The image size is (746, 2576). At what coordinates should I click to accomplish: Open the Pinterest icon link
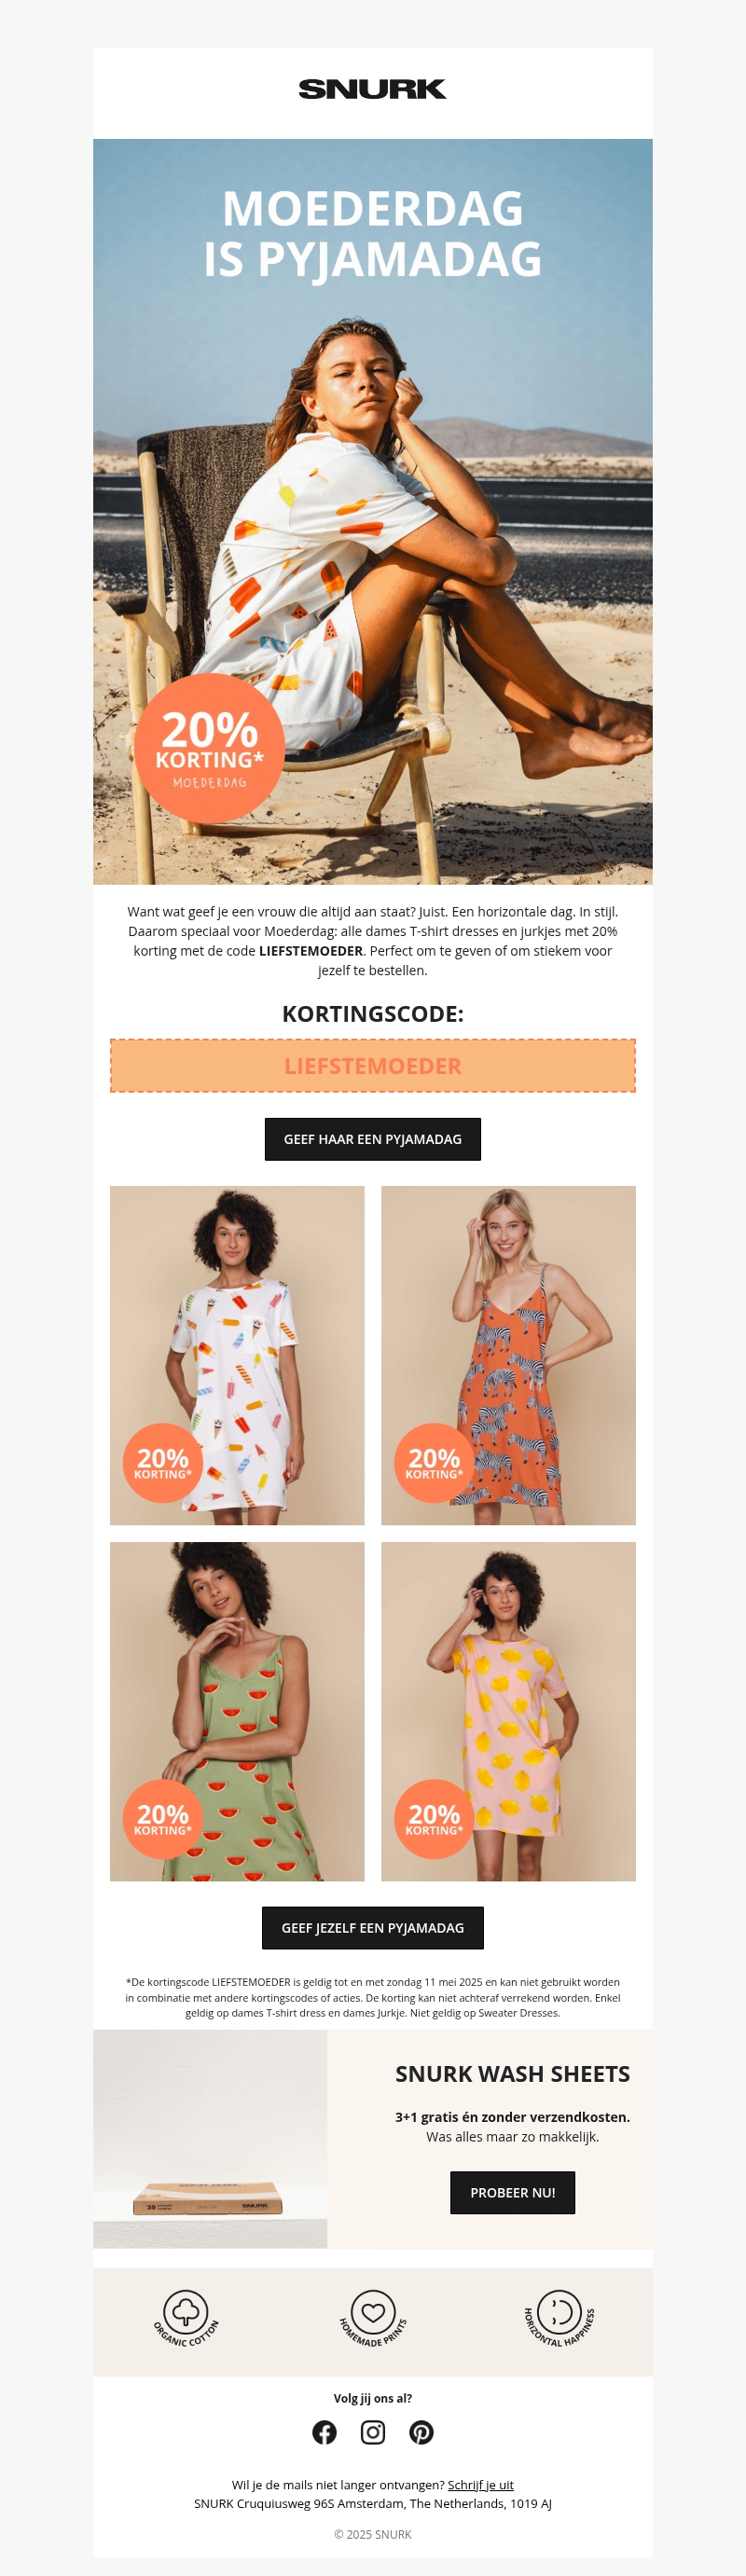point(421,2432)
